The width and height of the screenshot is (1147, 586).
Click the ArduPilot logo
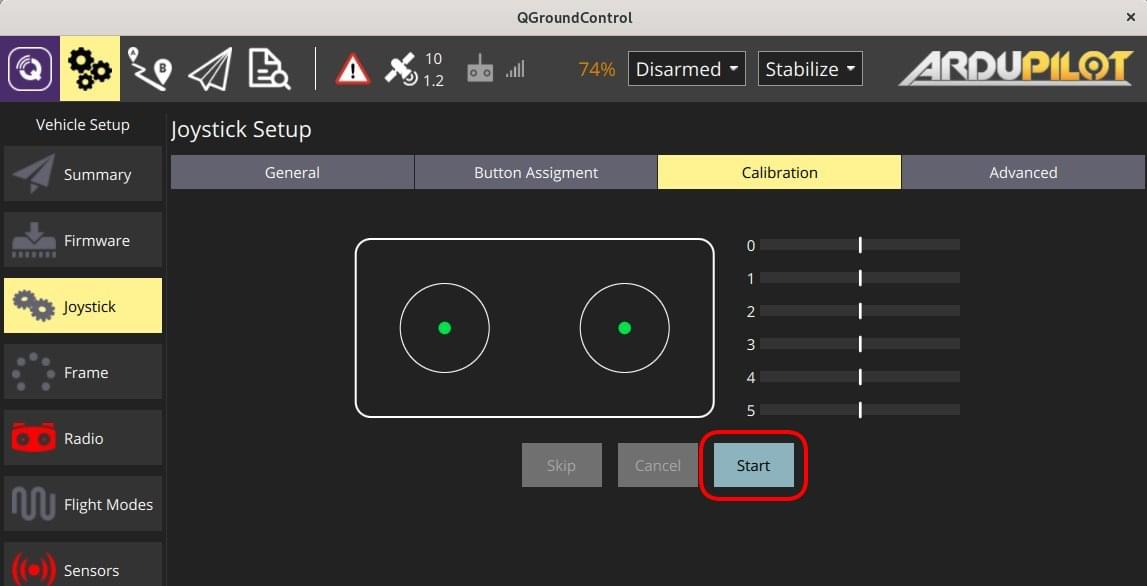coord(1014,68)
